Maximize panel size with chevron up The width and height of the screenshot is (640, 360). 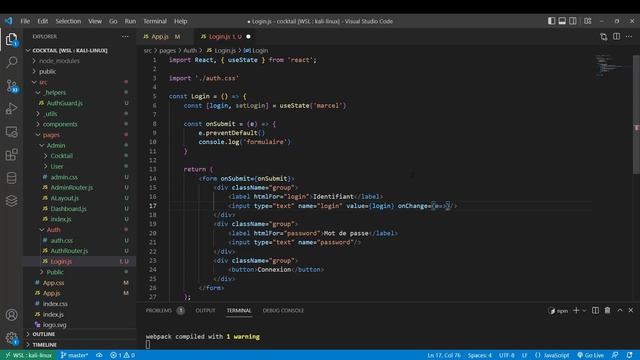(620, 311)
